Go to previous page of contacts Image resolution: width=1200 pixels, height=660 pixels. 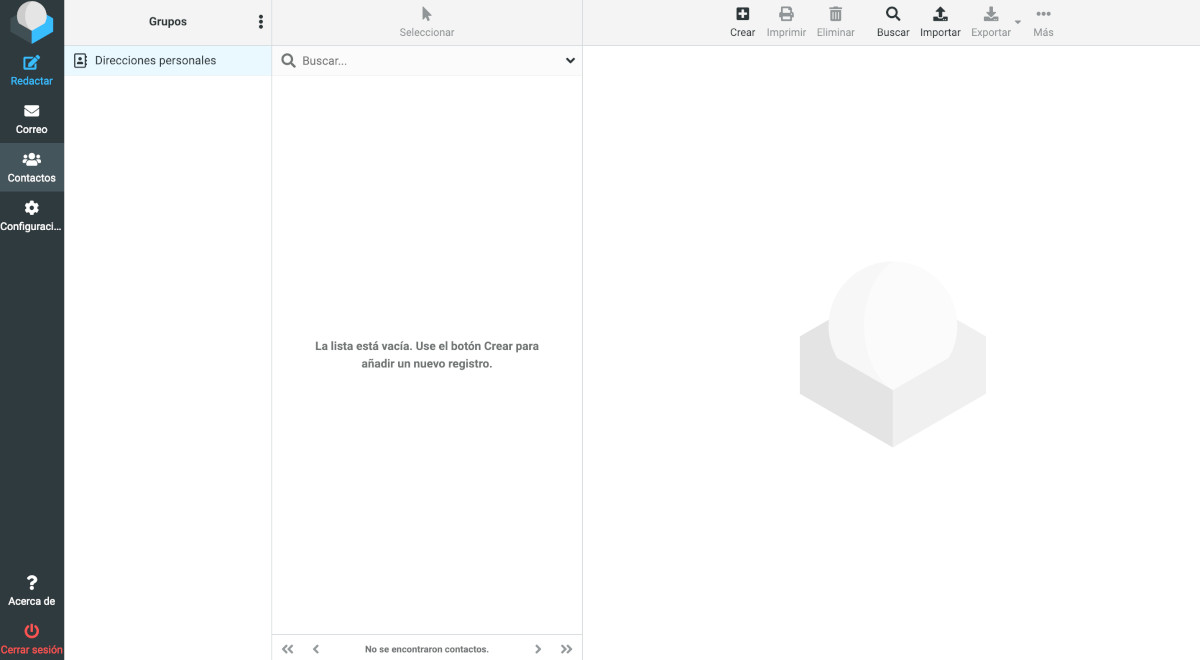tap(316, 649)
